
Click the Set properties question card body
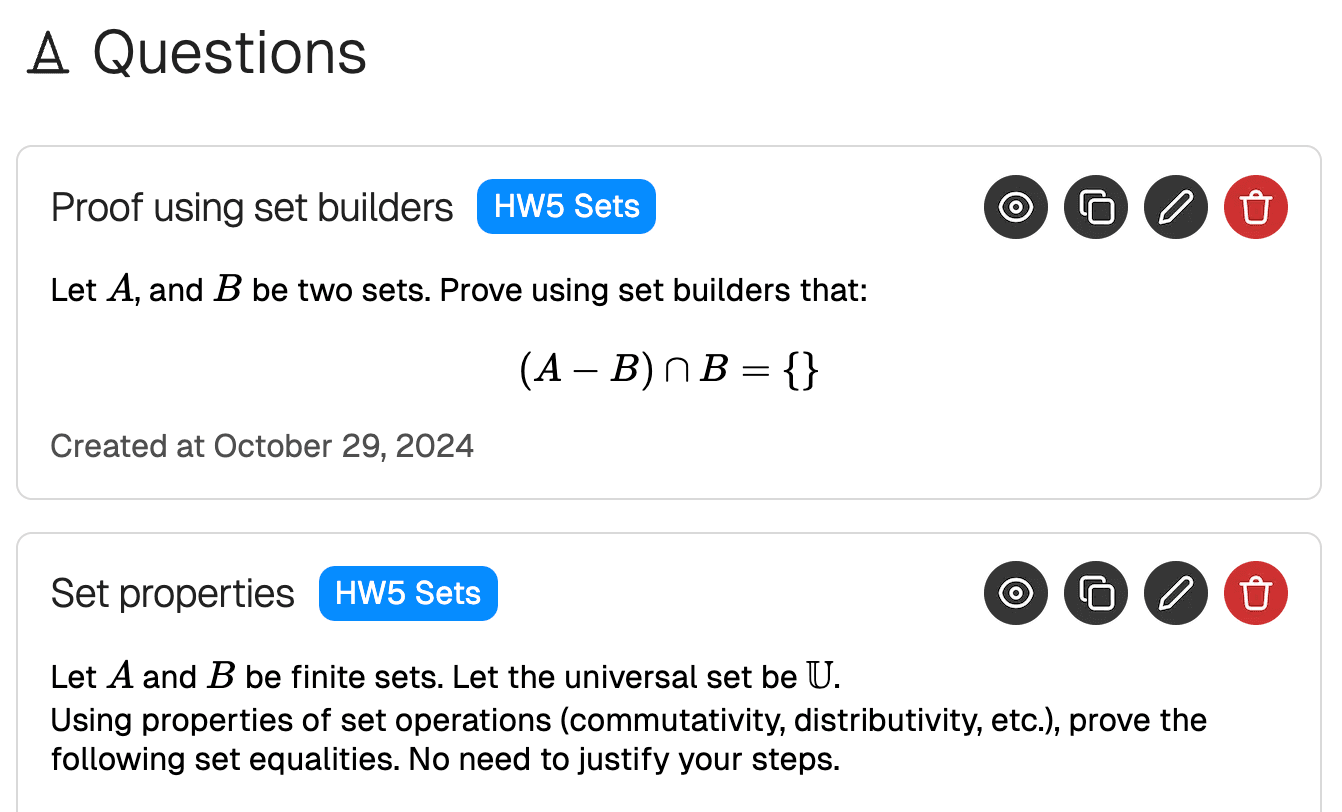(628, 718)
